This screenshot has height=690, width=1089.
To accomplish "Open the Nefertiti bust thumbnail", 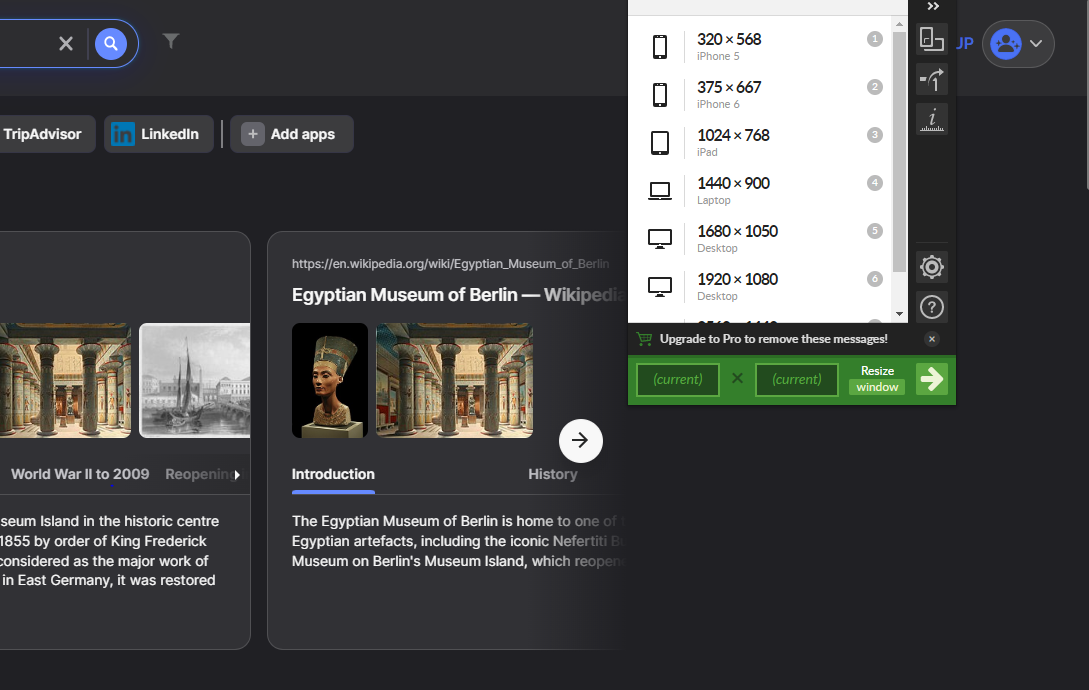I will click(330, 380).
